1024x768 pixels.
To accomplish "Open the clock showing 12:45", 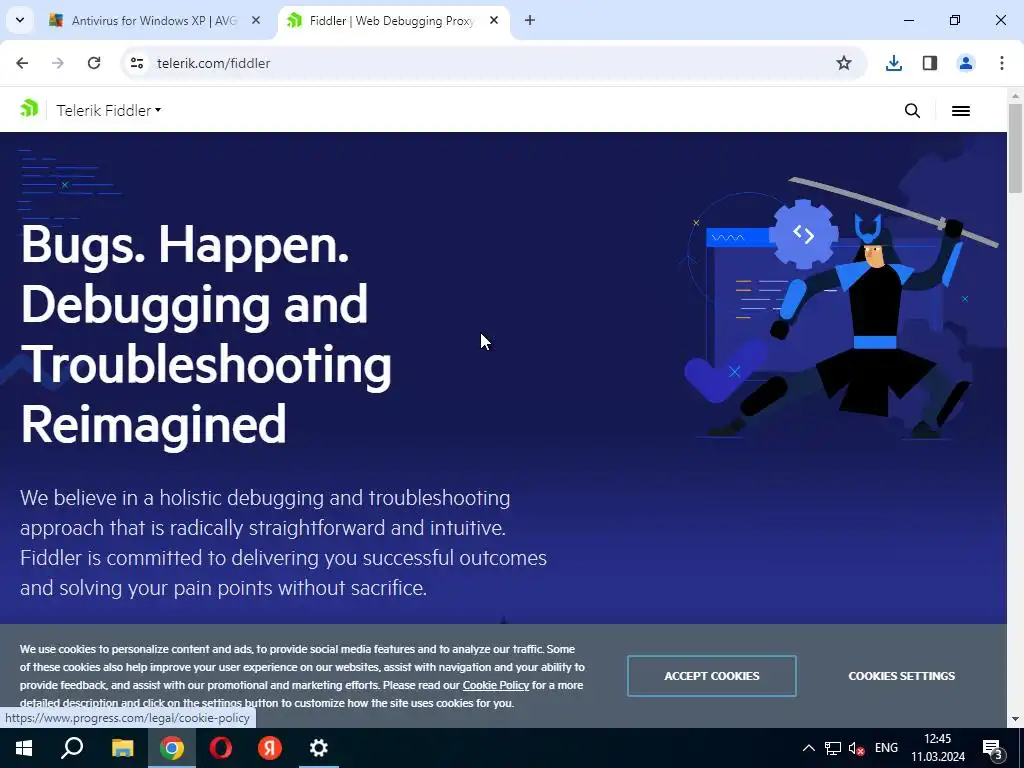I will pos(938,748).
